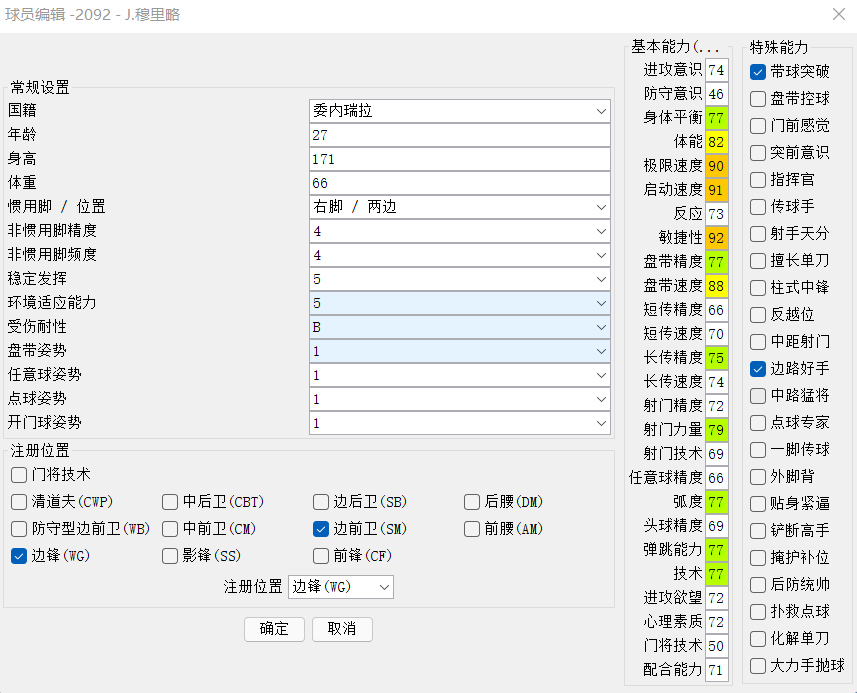This screenshot has height=693, width=857.
Task: Expand the 稳定发挥 dropdown
Action: [x=460, y=279]
